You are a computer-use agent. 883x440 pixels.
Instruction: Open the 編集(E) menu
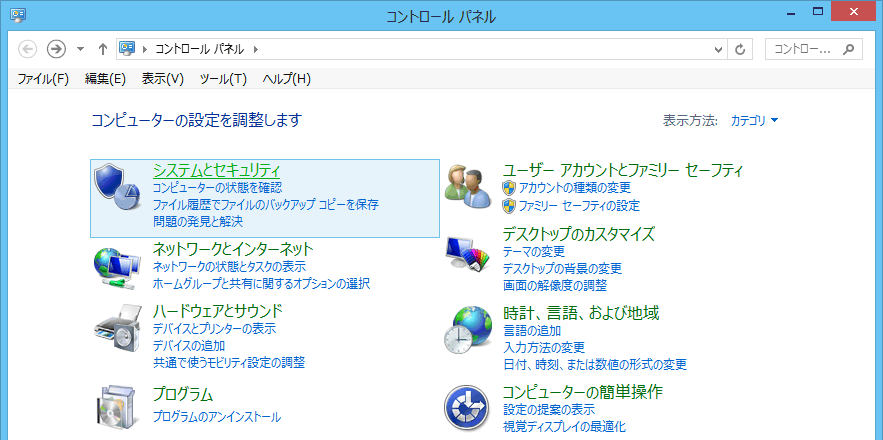[105, 79]
